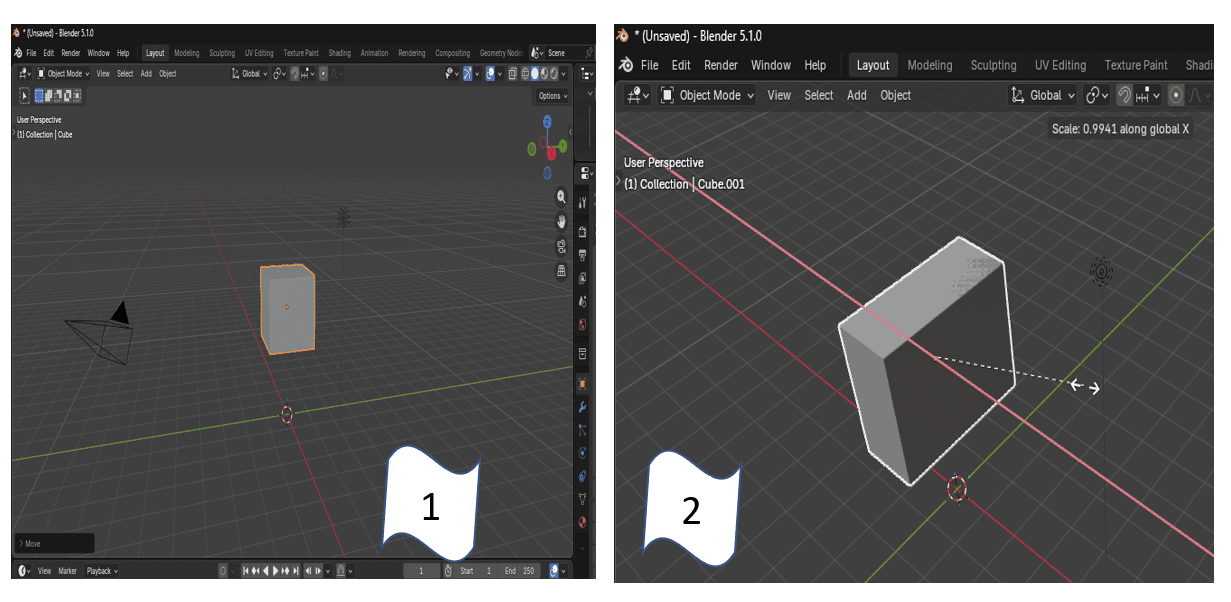The height and width of the screenshot is (602, 1231).
Task: Open the Playback dropdown in the timeline
Action: pyautogui.click(x=101, y=571)
